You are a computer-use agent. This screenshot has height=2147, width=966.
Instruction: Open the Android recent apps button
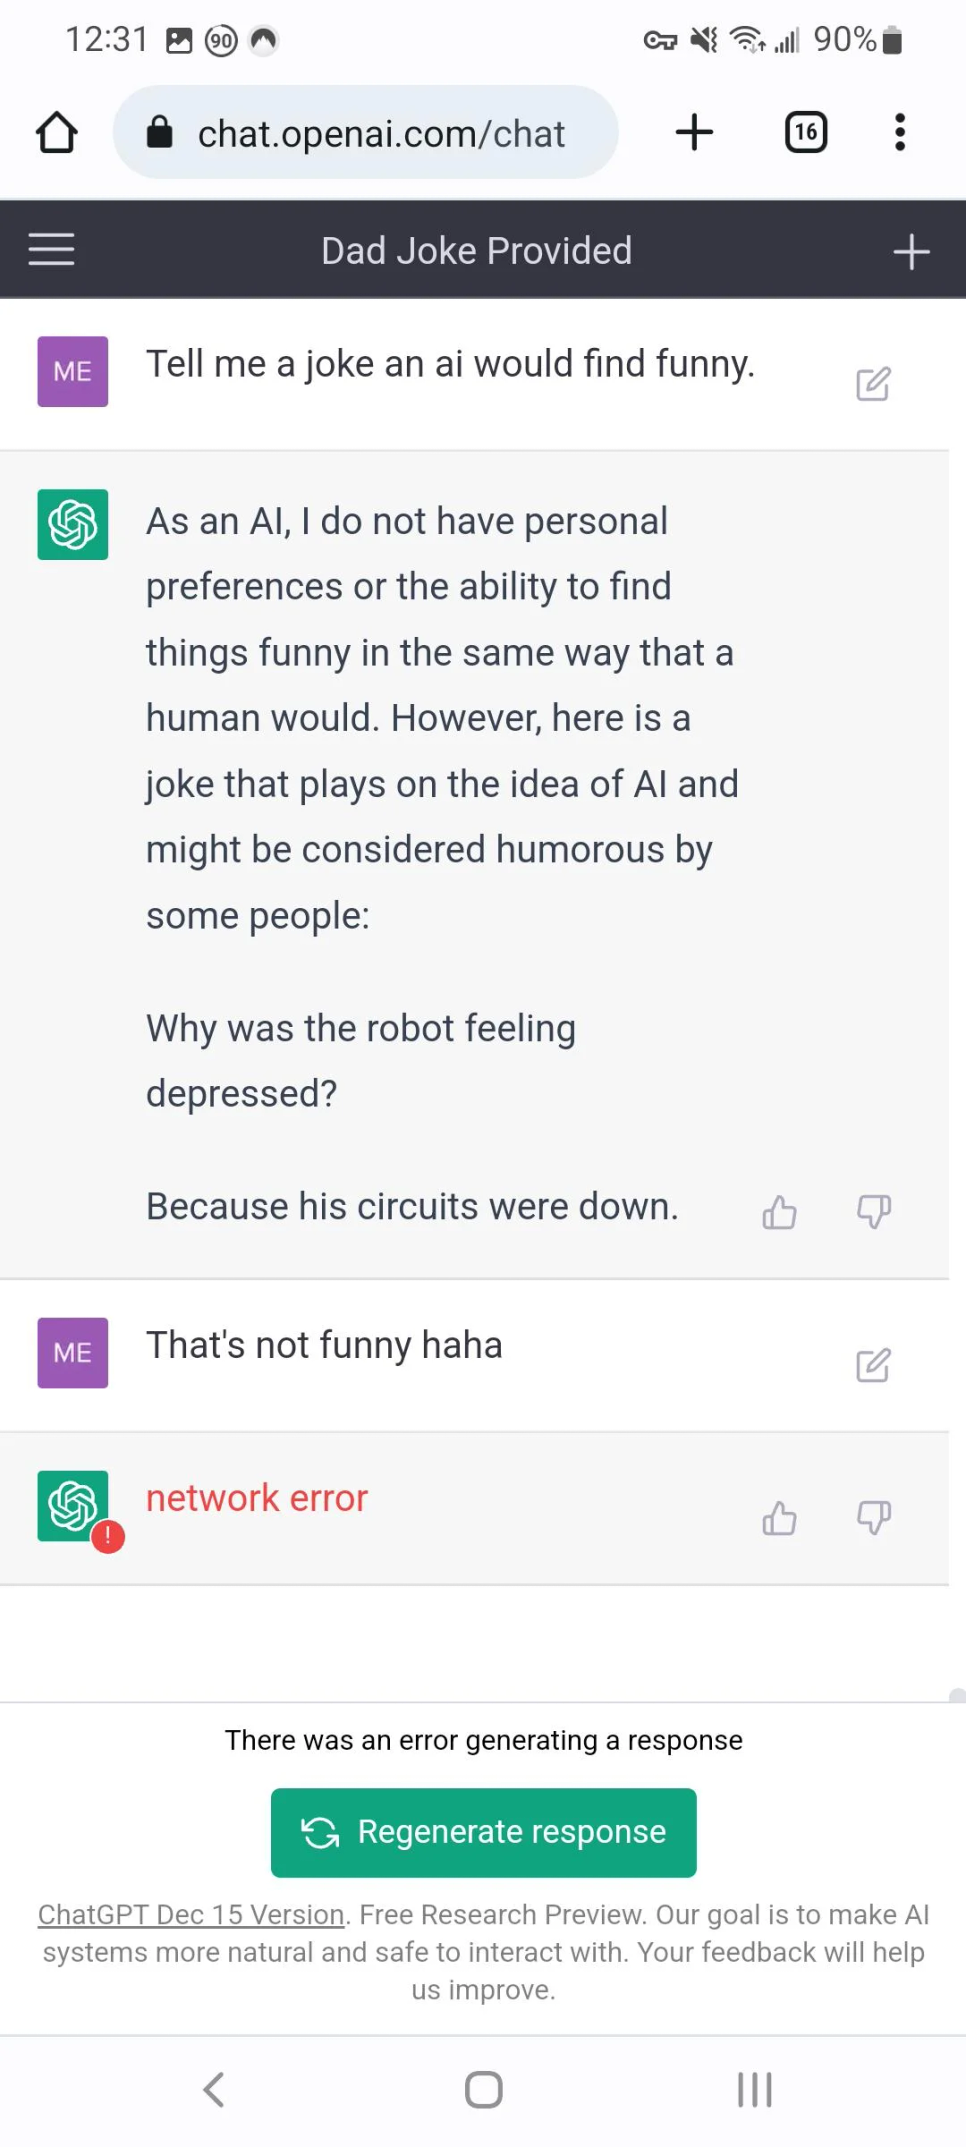tap(755, 2089)
